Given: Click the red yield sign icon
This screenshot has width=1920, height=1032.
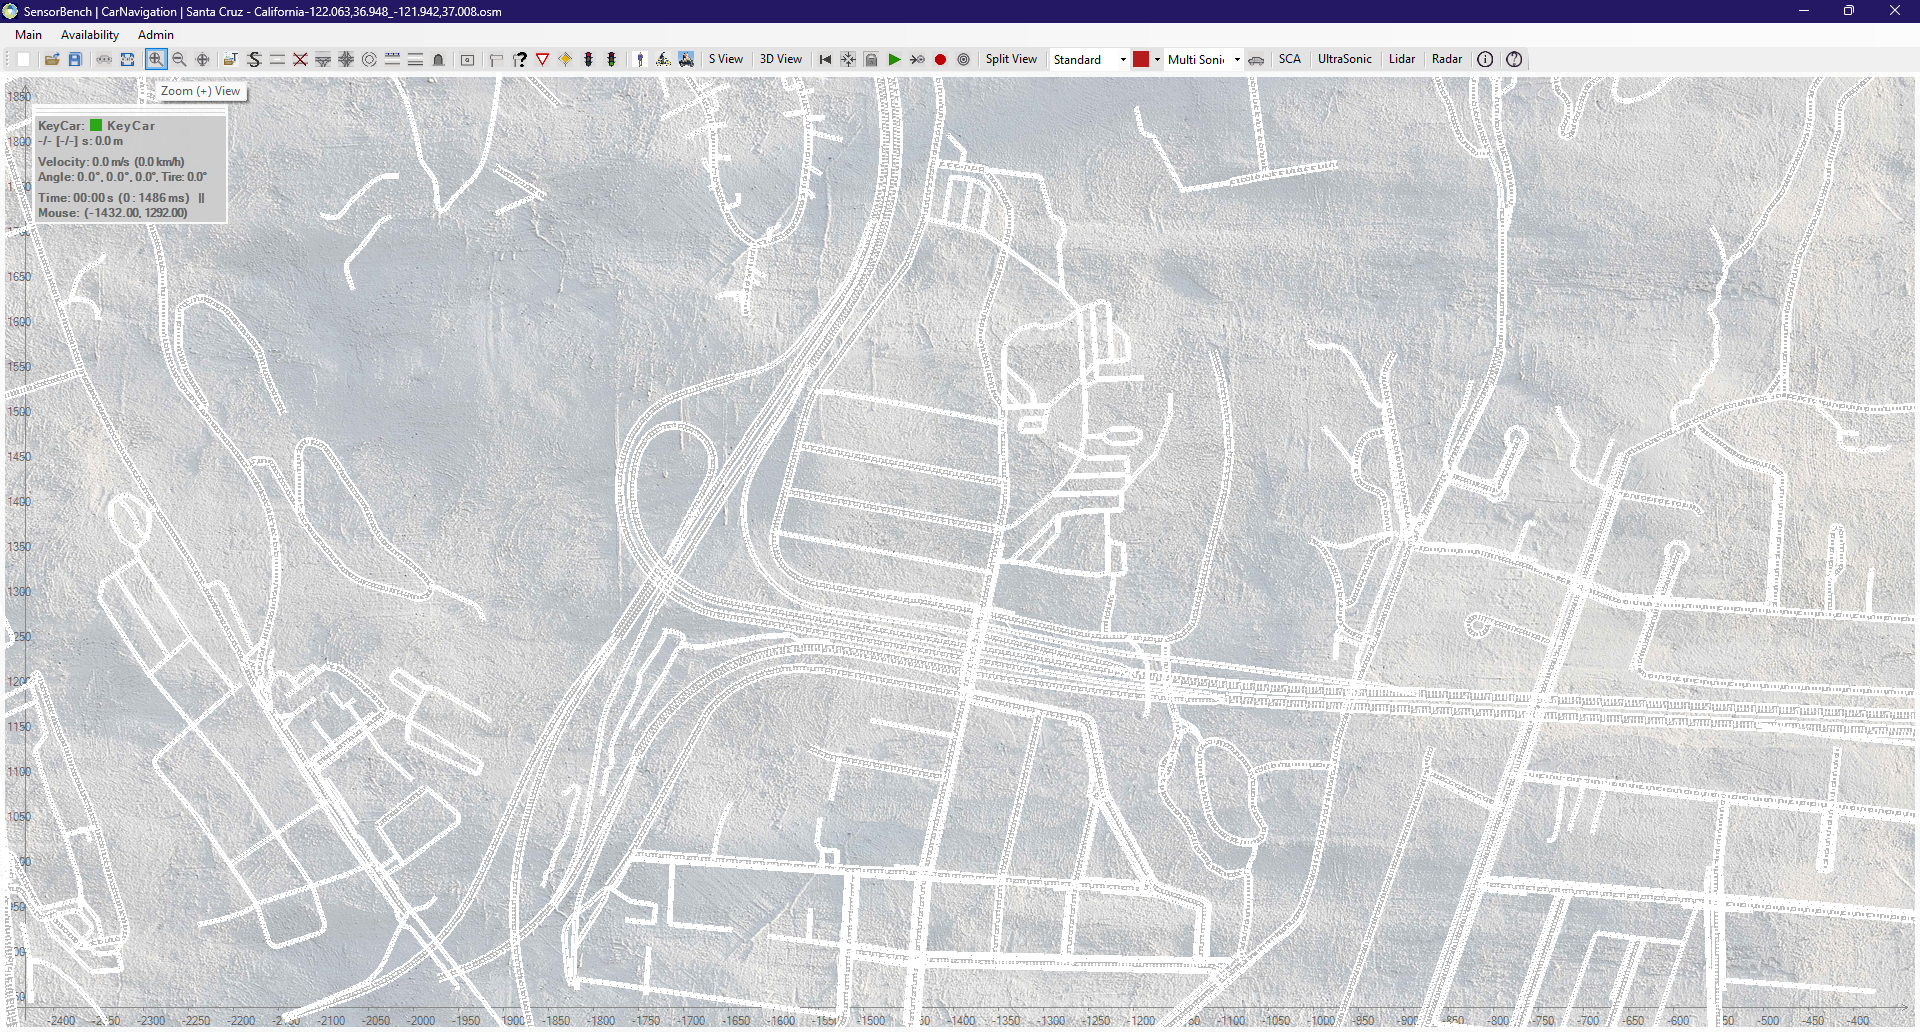Looking at the screenshot, I should (x=542, y=60).
